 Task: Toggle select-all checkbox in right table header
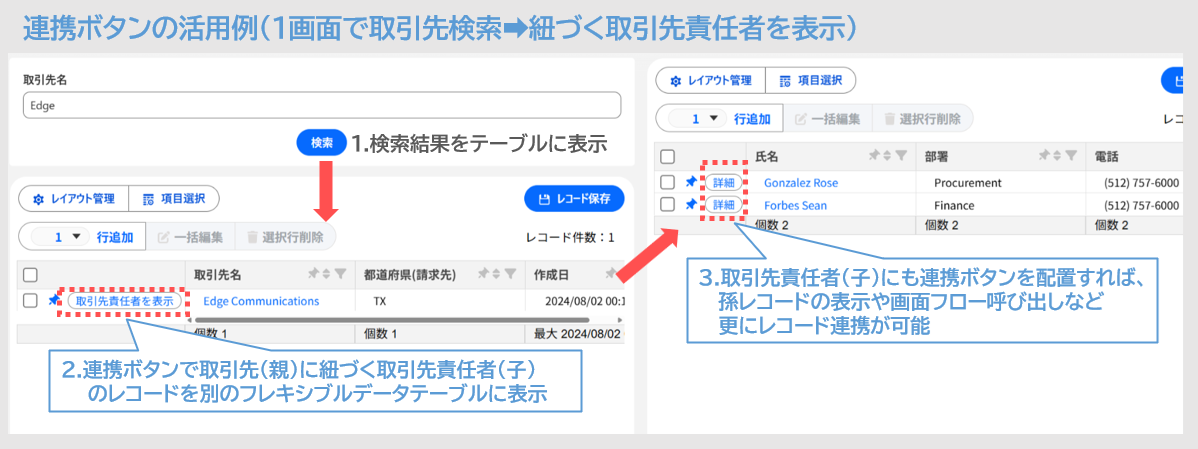click(x=667, y=157)
